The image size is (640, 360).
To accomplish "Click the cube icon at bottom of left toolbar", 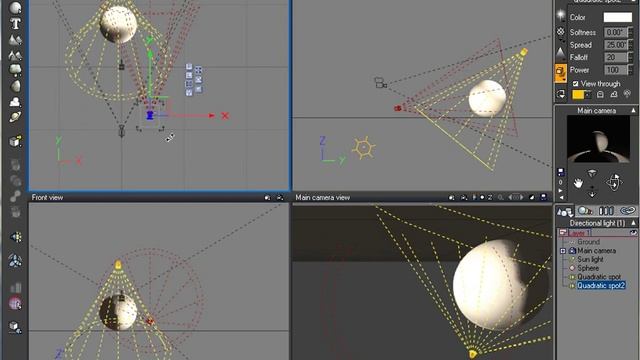I will (x=16, y=327).
